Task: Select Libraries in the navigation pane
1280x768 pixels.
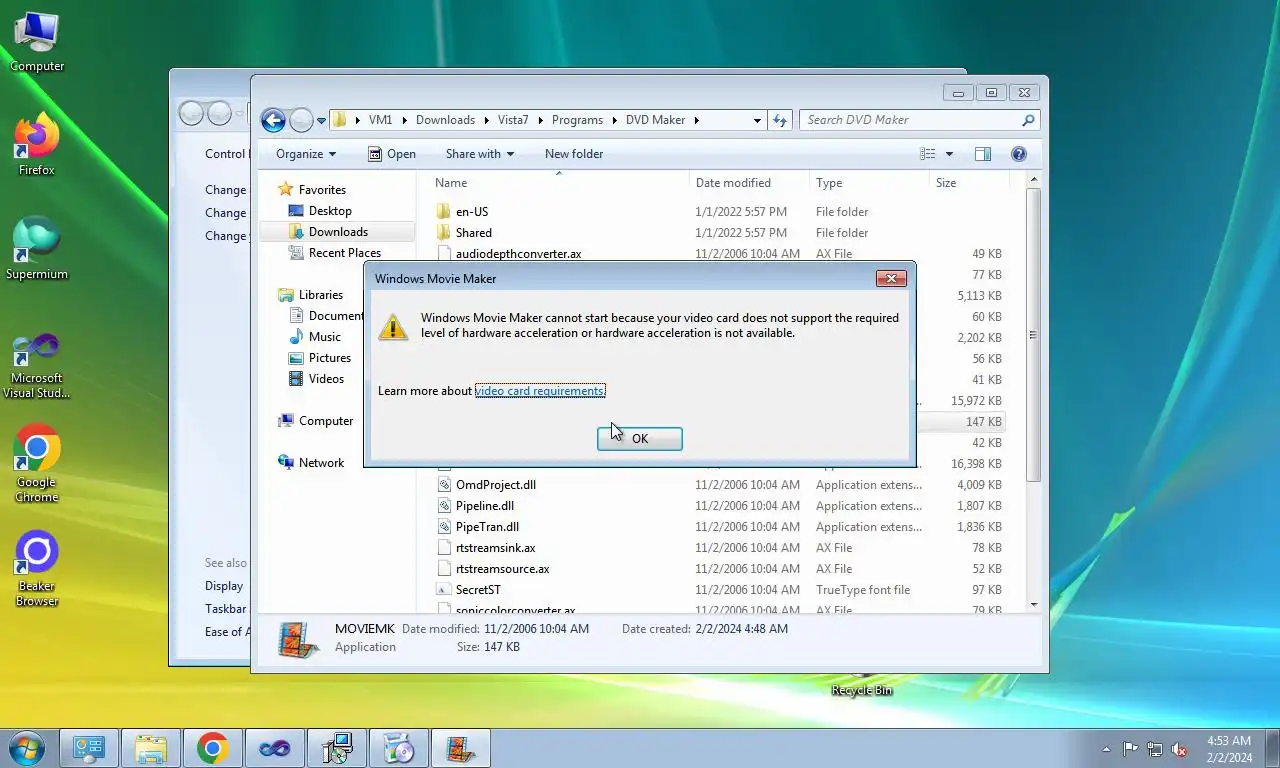Action: coord(311,295)
